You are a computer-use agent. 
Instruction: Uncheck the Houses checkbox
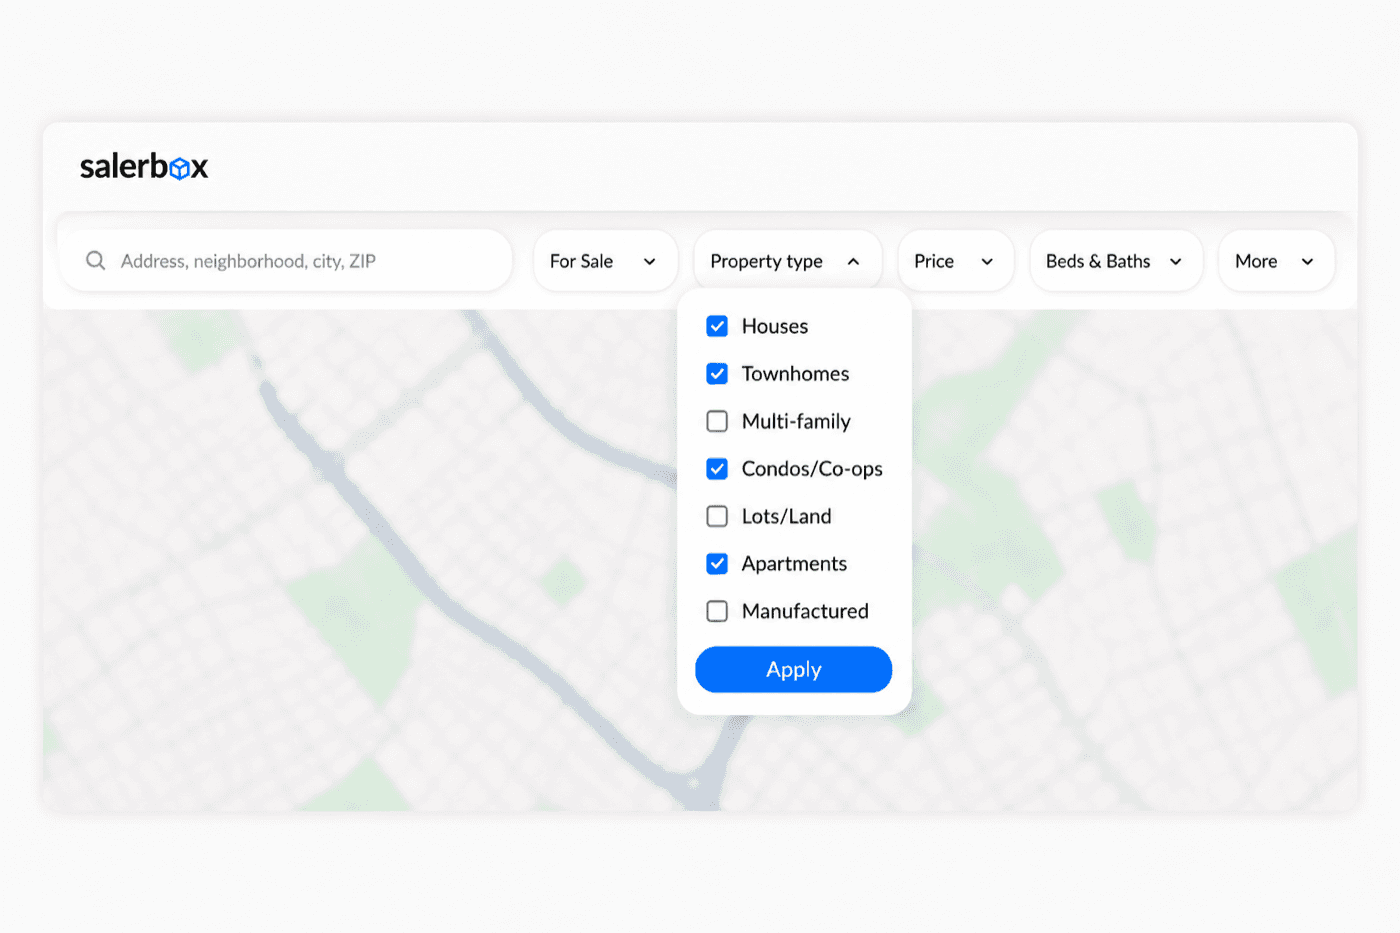point(717,326)
